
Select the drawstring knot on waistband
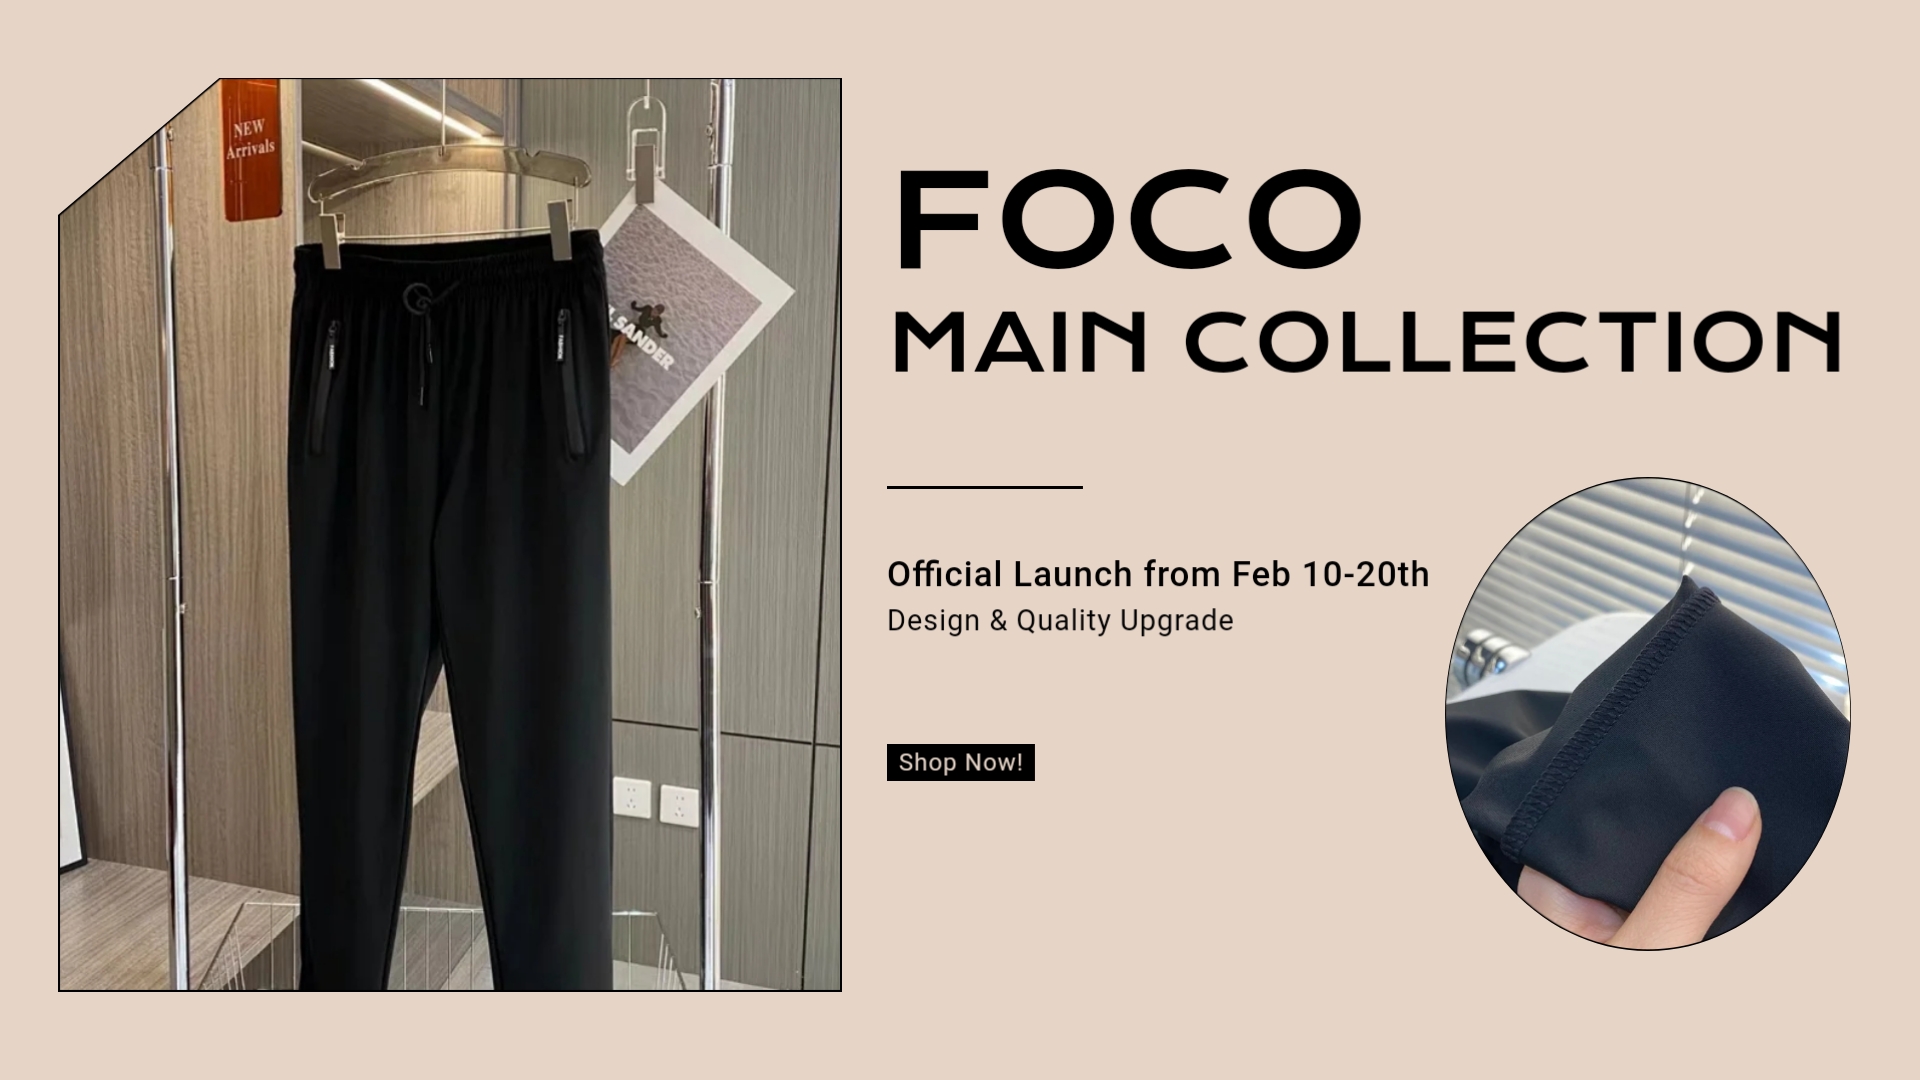418,298
